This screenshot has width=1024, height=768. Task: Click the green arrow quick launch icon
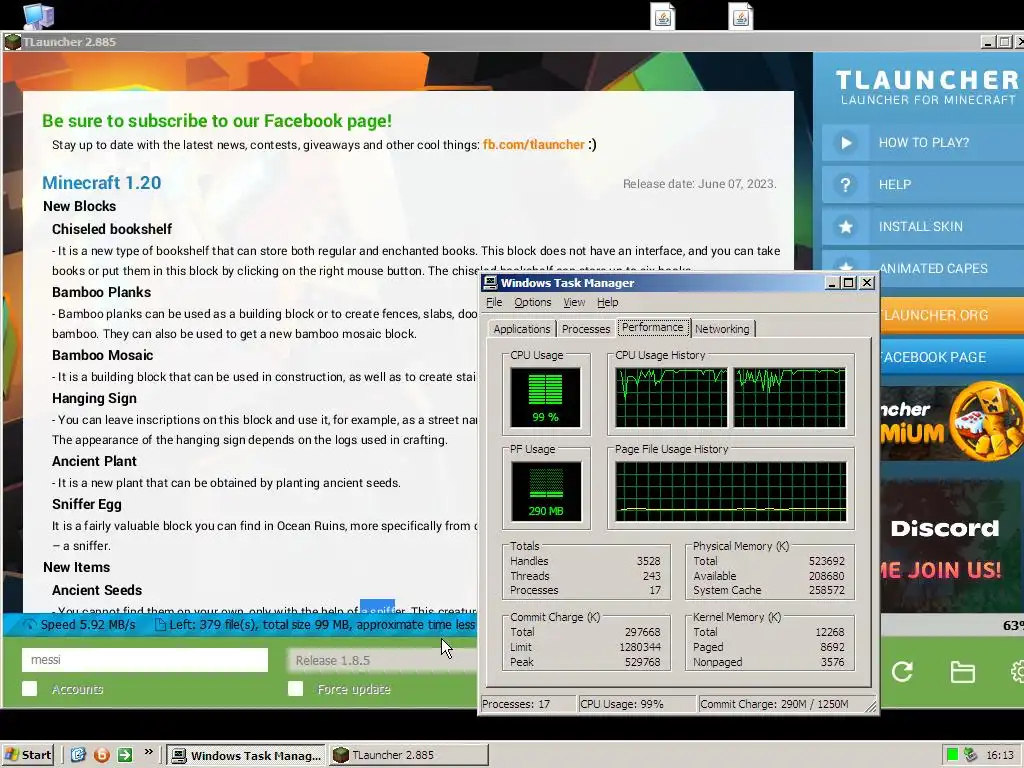(125, 755)
